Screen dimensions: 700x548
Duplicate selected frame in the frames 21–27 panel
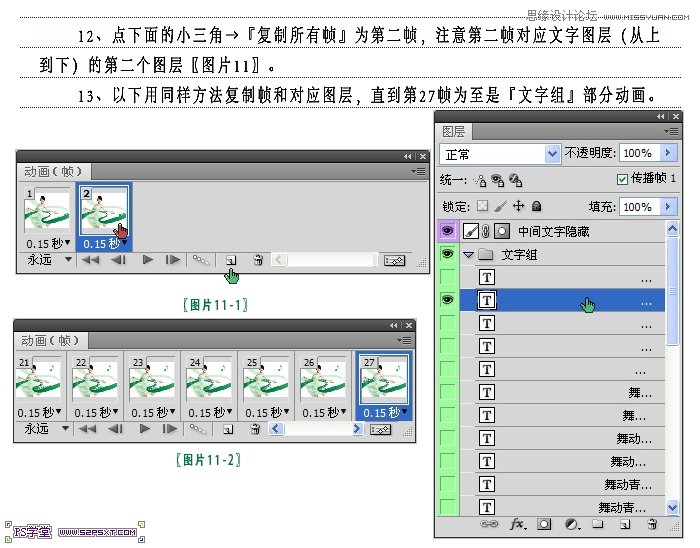228,429
